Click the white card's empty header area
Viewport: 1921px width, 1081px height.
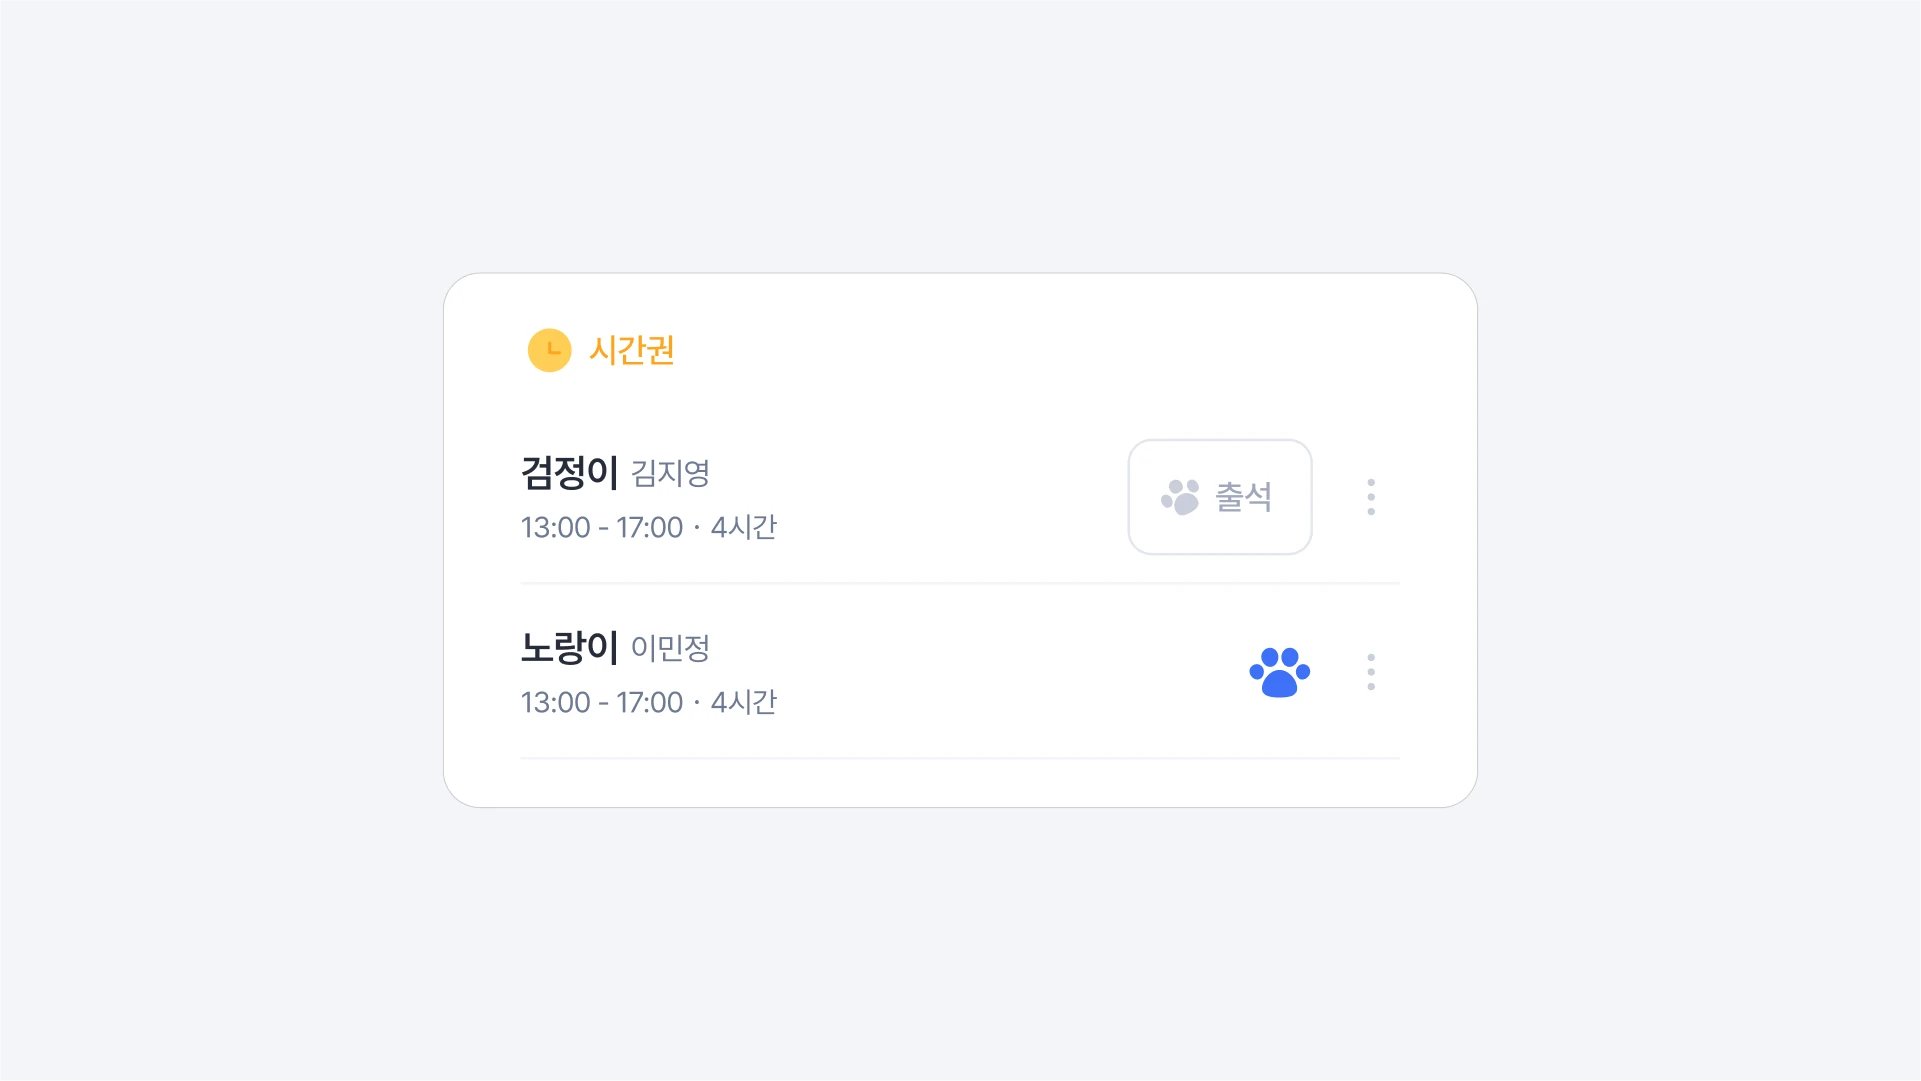[x=1050, y=350]
